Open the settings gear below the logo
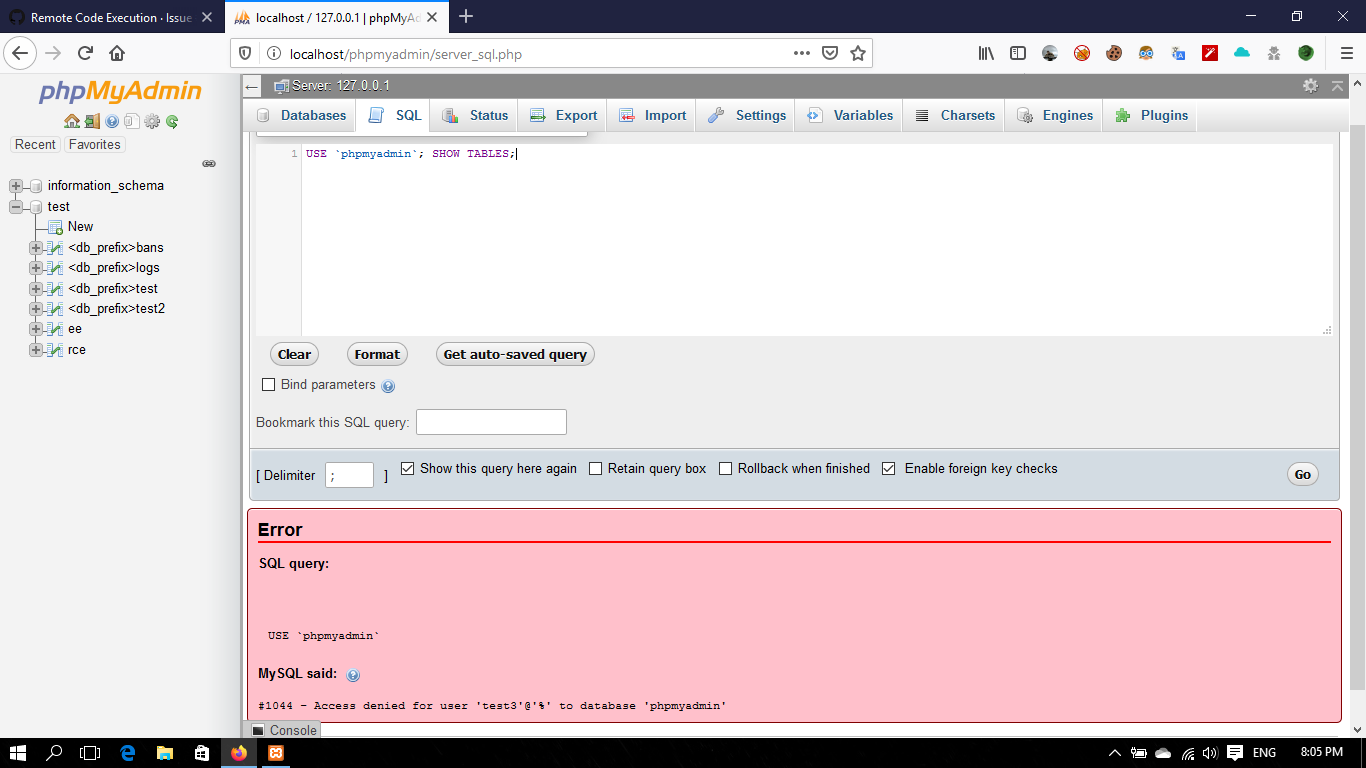This screenshot has width=1366, height=768. point(152,121)
